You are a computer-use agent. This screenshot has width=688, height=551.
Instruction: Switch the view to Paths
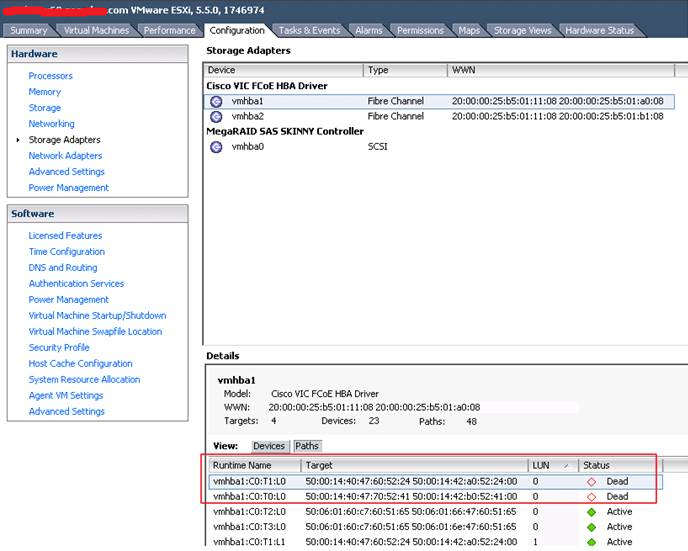click(307, 446)
